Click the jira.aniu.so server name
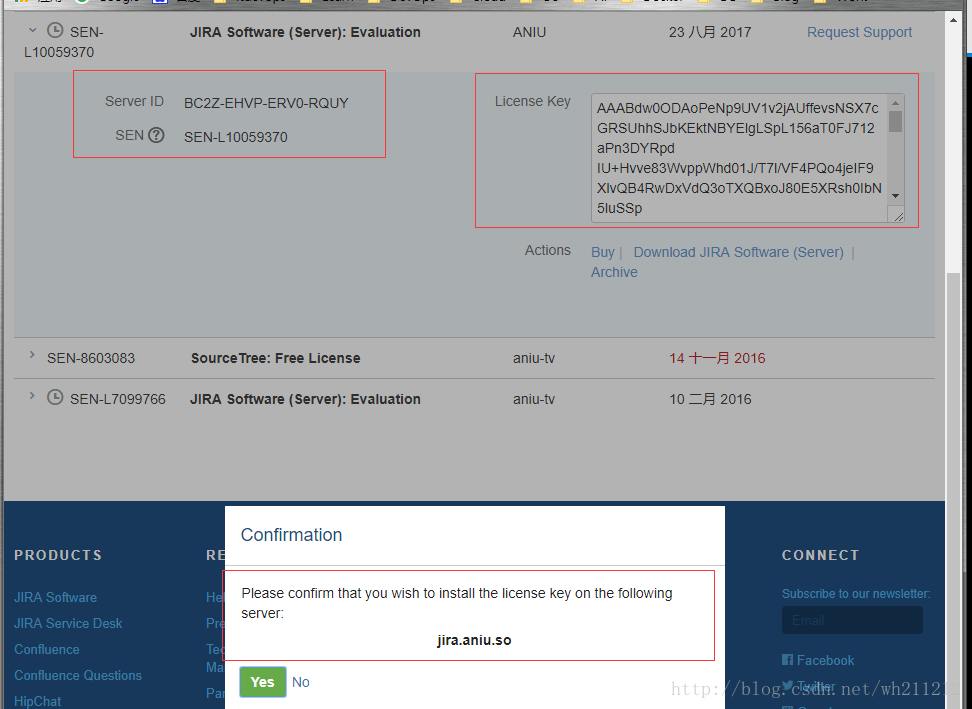972x709 pixels. [x=474, y=640]
